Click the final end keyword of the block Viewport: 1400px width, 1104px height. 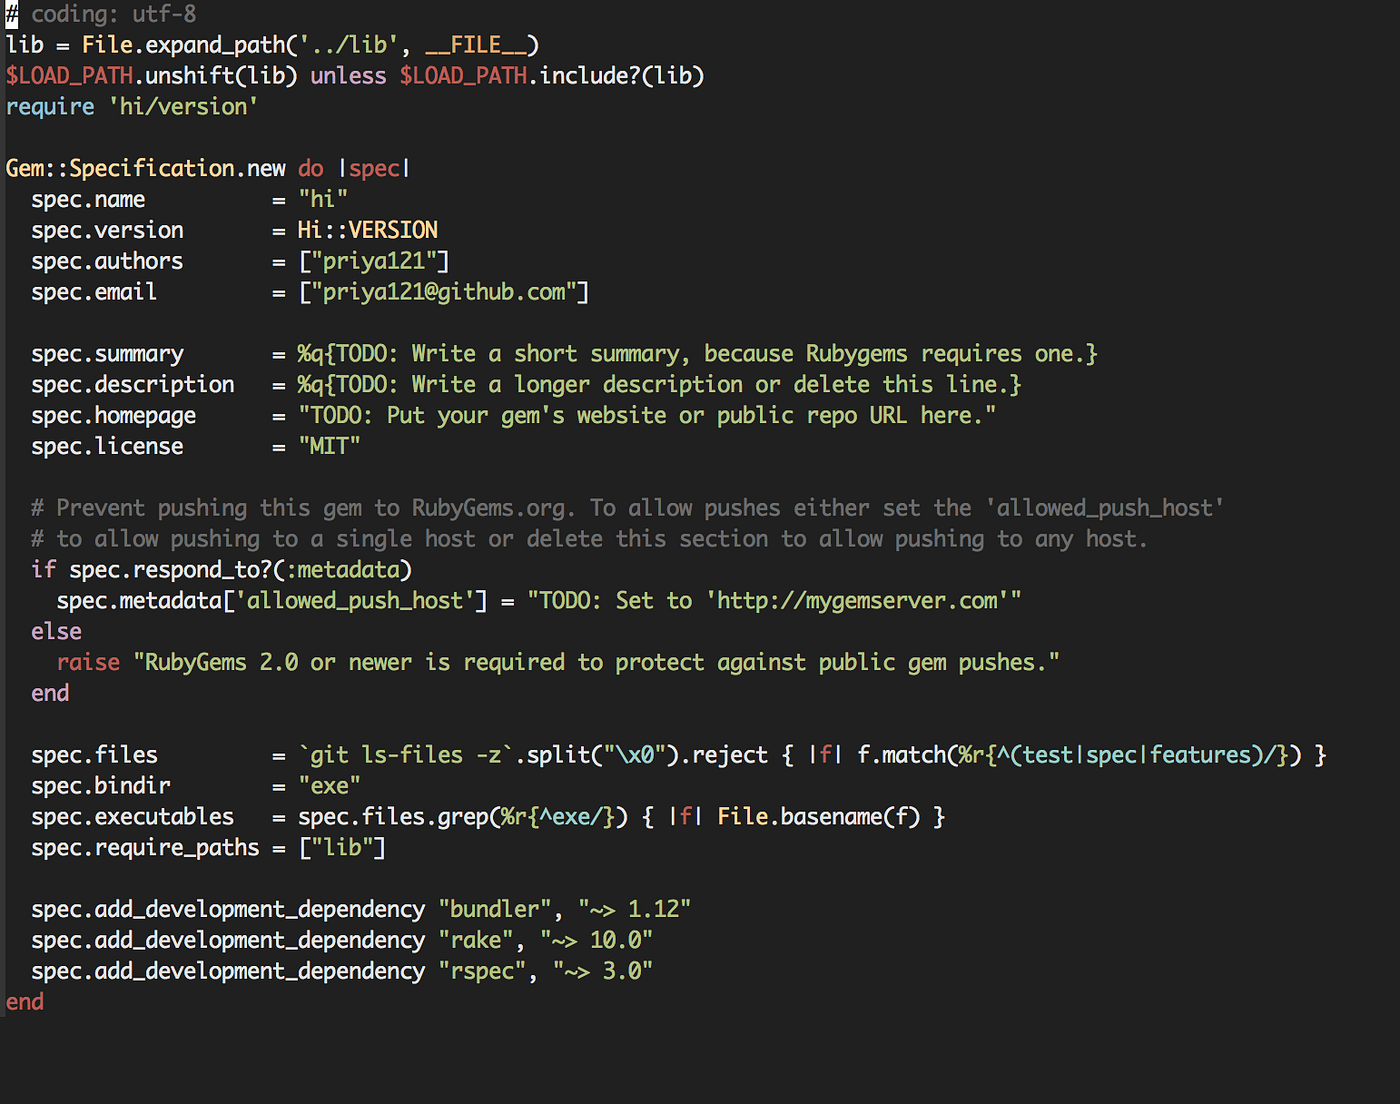pyautogui.click(x=24, y=1001)
